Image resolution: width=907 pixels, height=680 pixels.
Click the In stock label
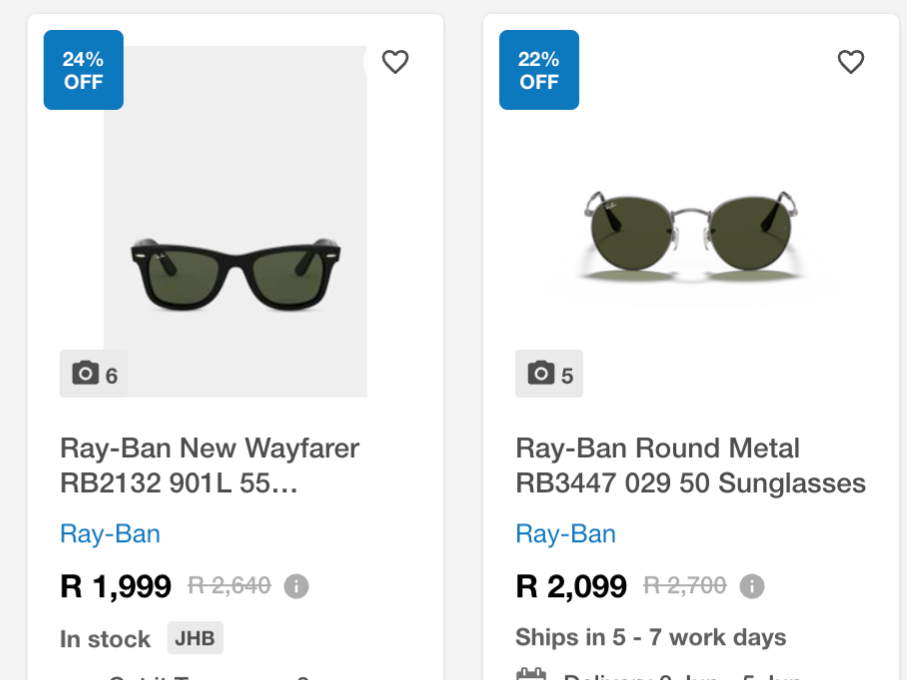[x=105, y=639]
